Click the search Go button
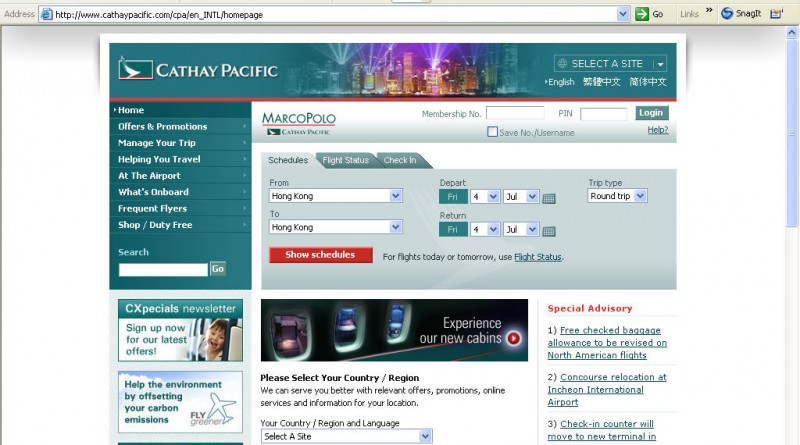This screenshot has width=800, height=445. point(218,269)
